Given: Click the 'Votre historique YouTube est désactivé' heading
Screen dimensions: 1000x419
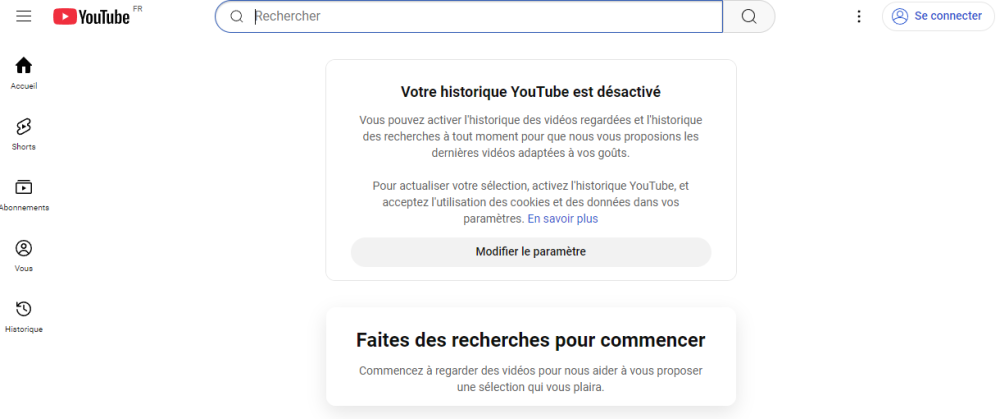Looking at the screenshot, I should pyautogui.click(x=530, y=91).
